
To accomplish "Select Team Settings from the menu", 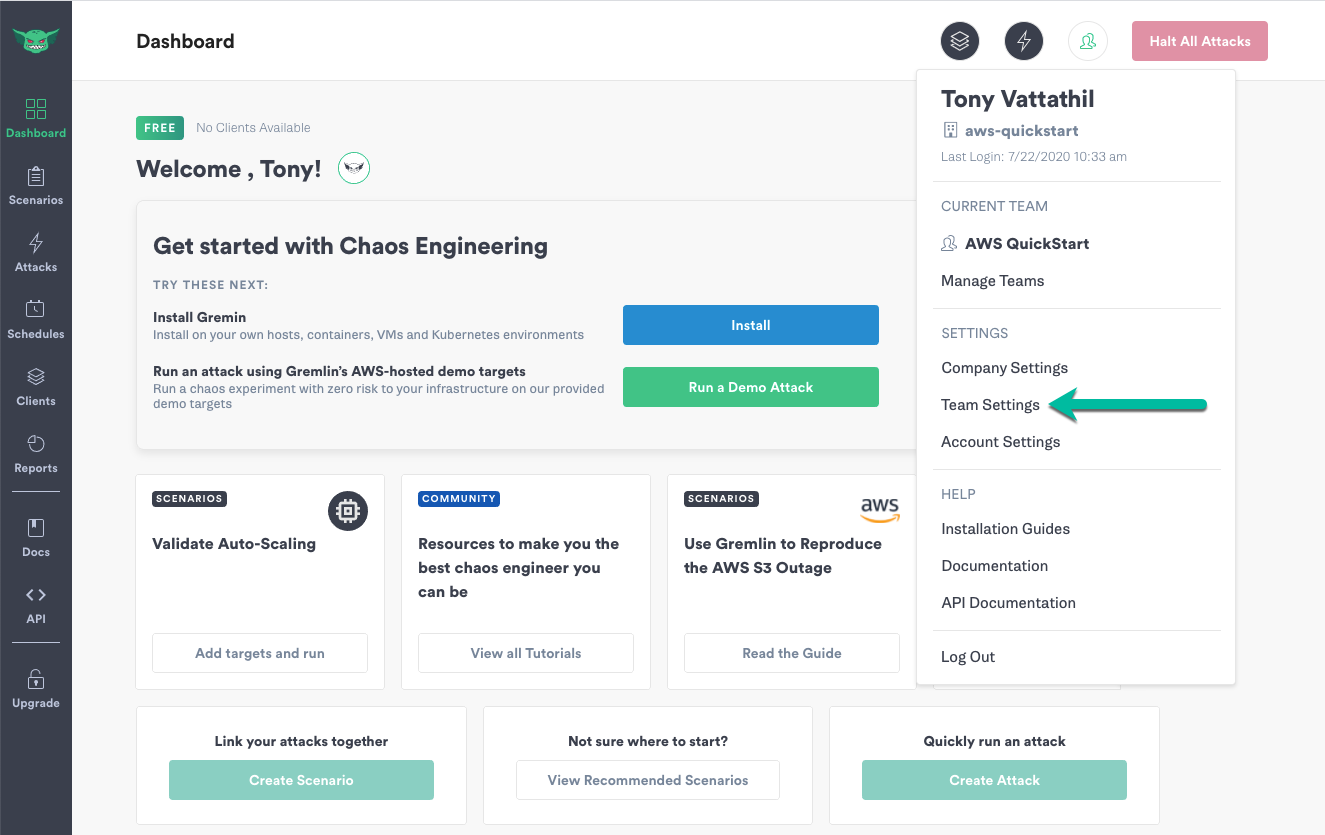I will coord(991,405).
